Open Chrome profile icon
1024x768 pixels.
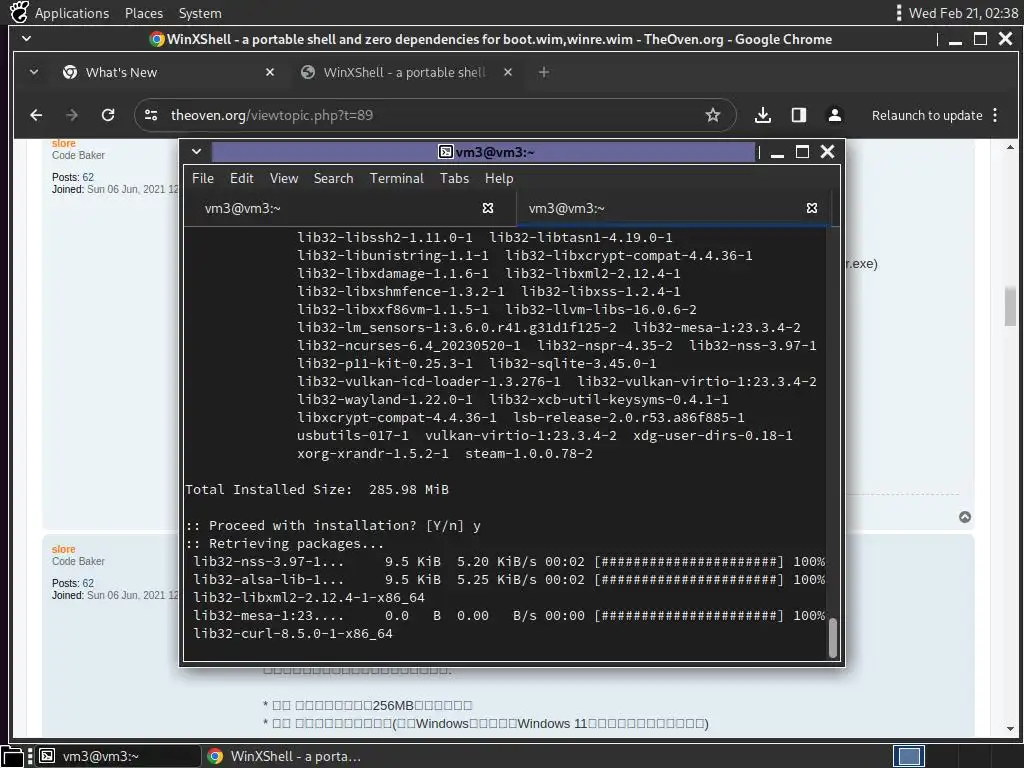click(835, 116)
